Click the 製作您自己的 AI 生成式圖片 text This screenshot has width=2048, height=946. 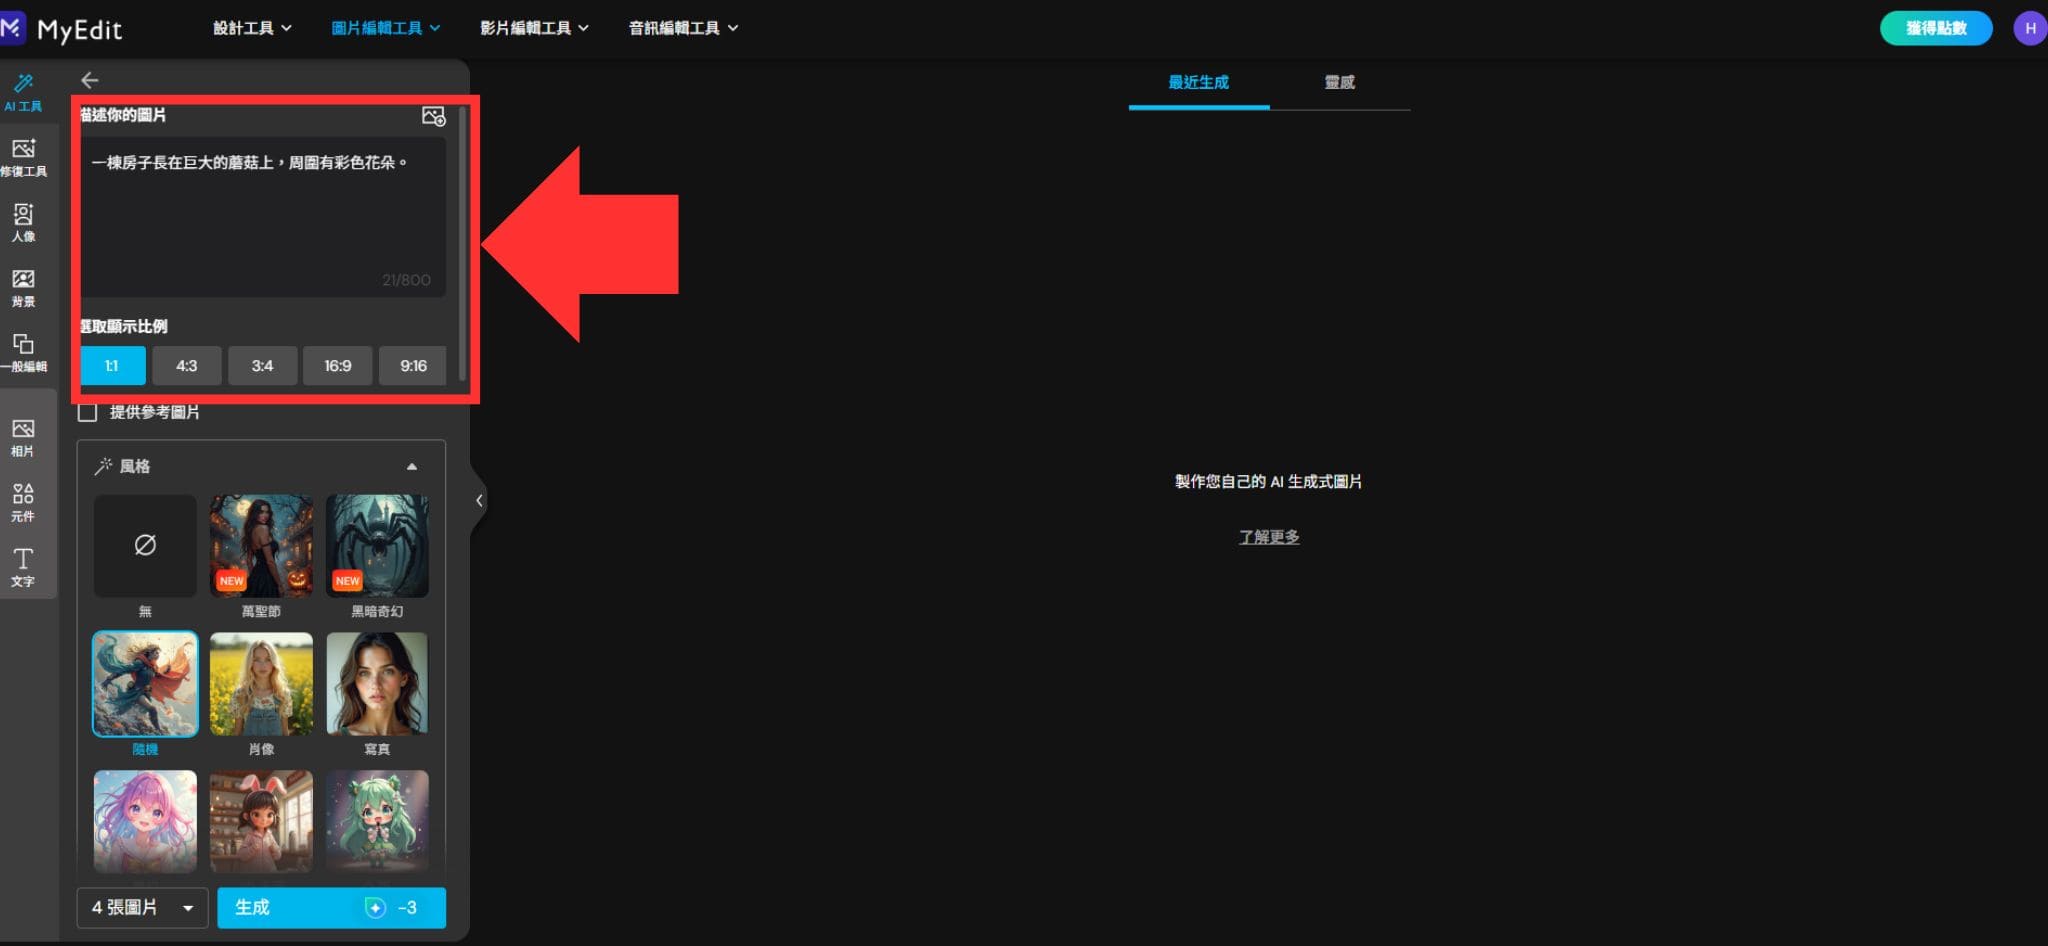tap(1268, 482)
